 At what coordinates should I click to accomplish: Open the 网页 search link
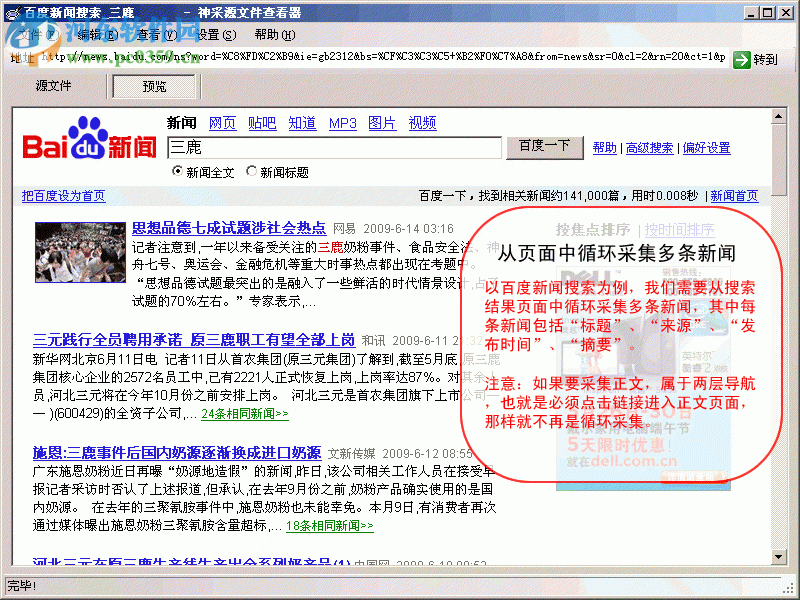tap(222, 123)
